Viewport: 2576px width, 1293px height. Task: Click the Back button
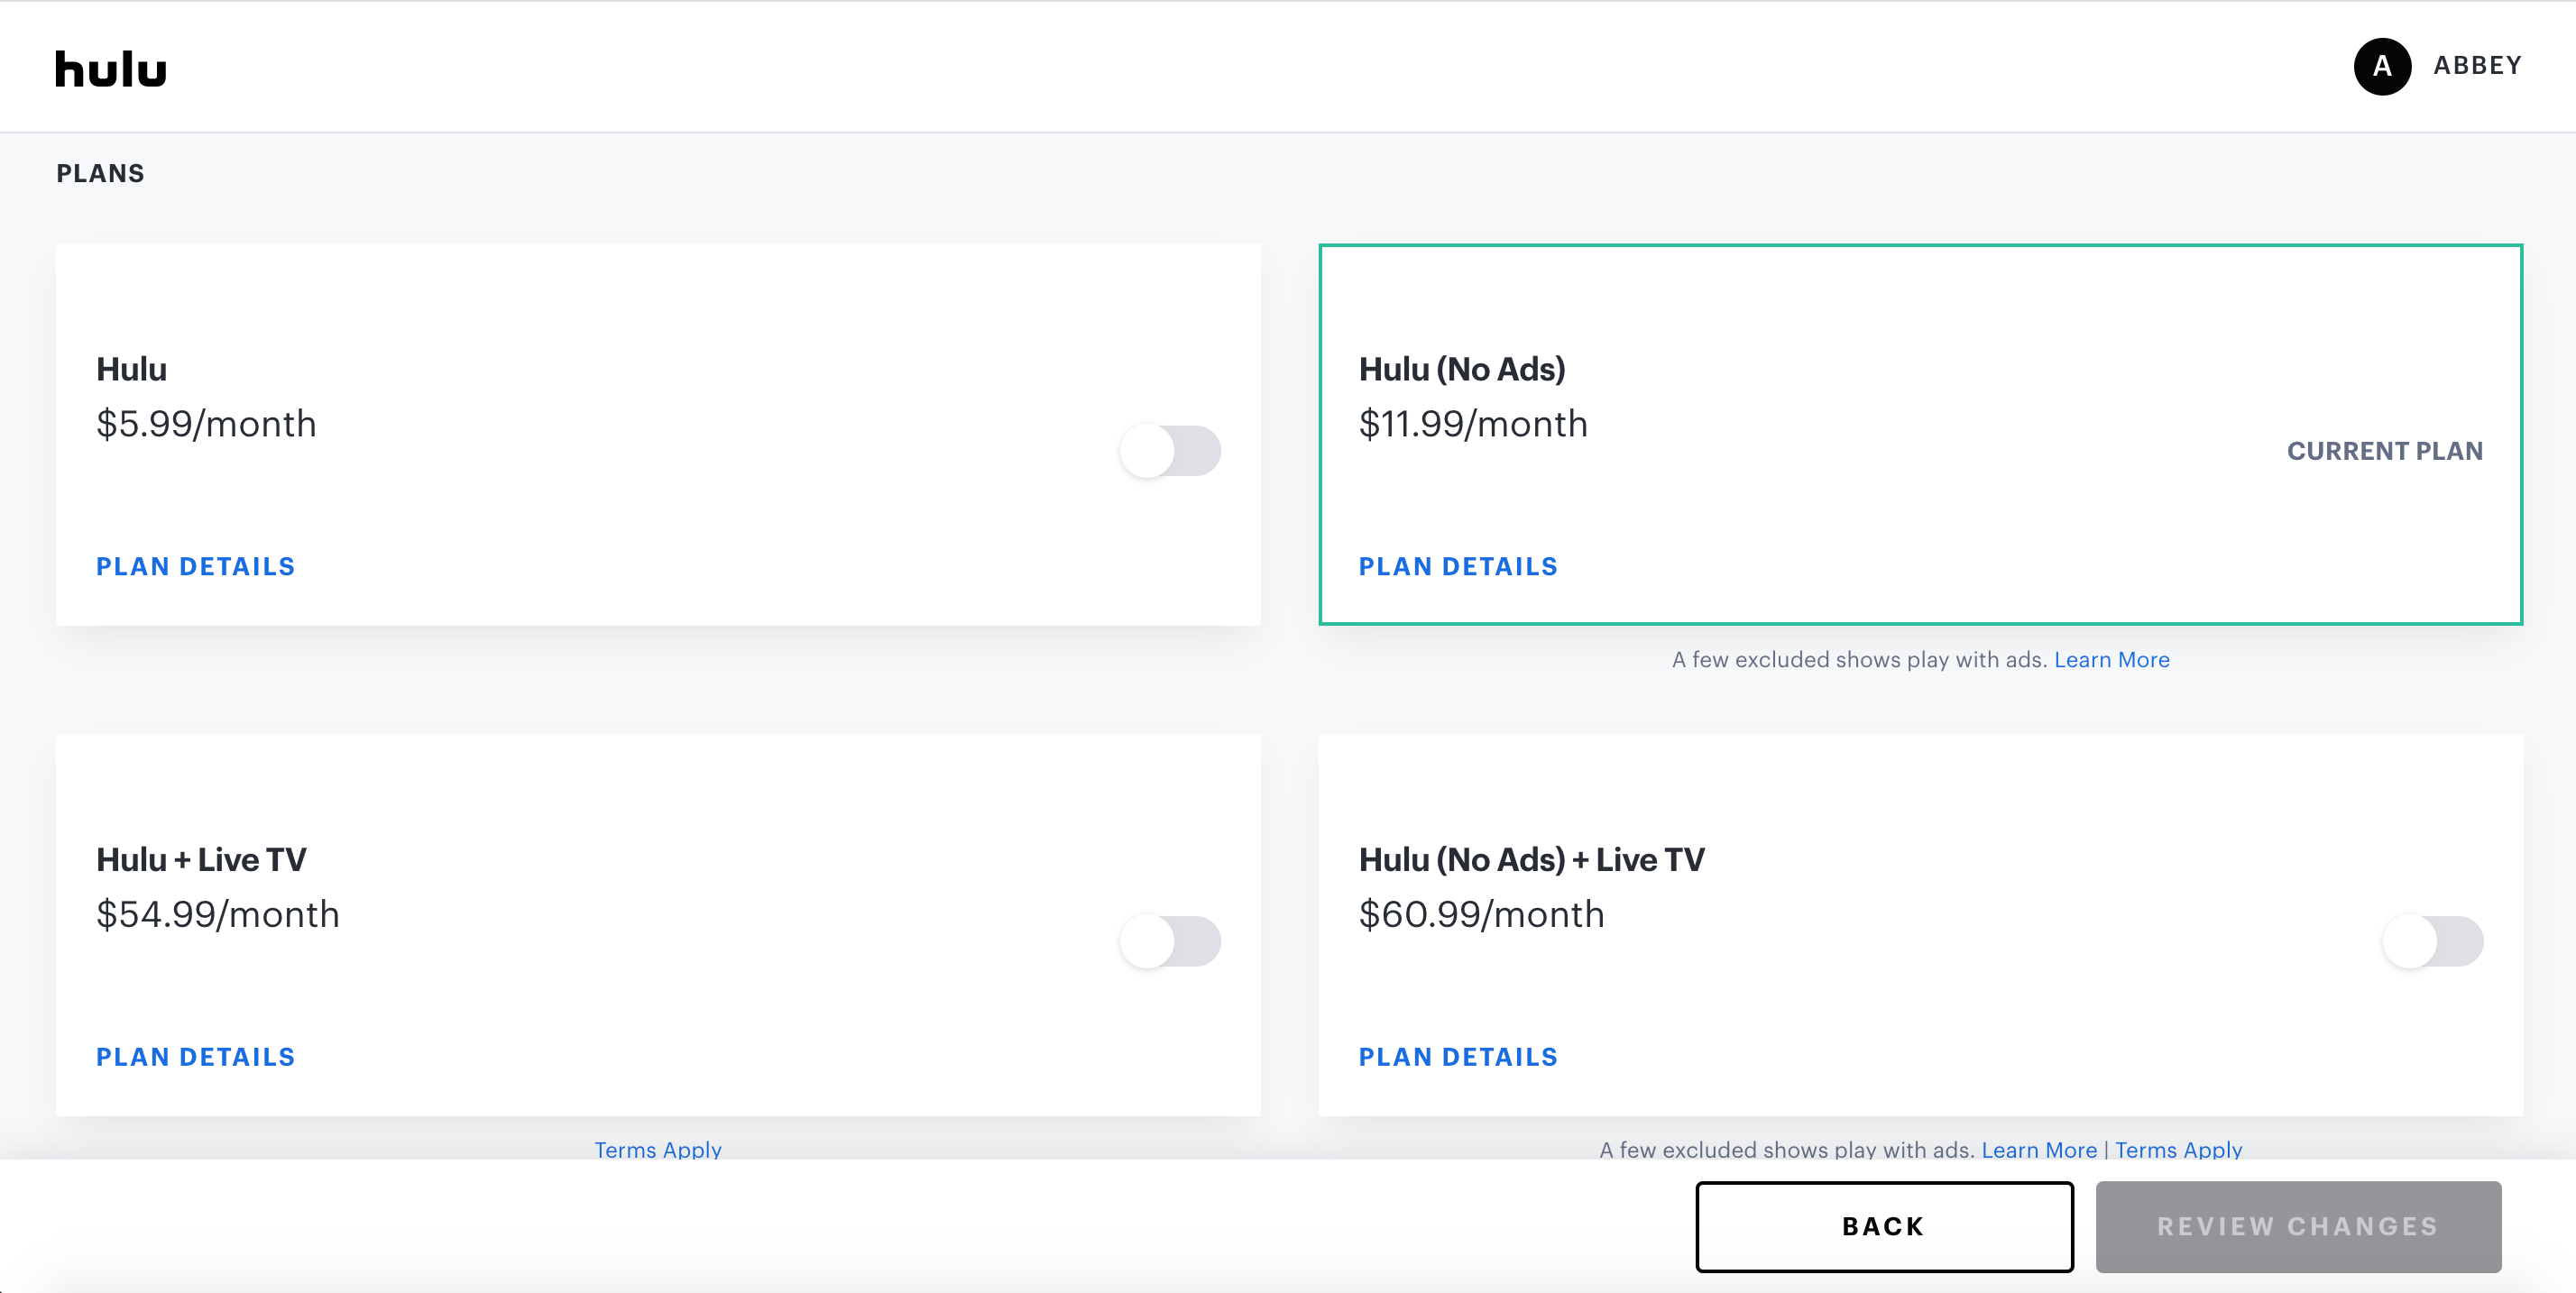[x=1884, y=1226]
